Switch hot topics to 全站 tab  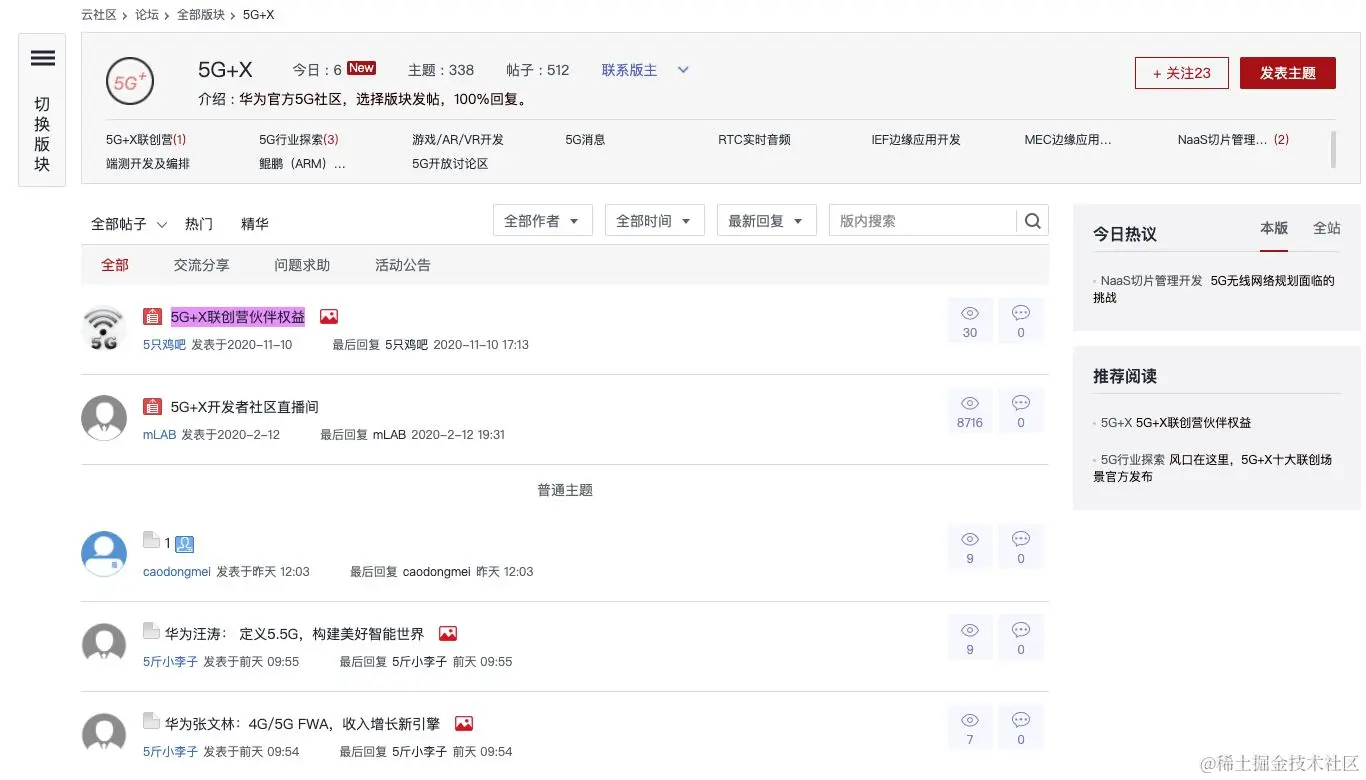(1327, 228)
